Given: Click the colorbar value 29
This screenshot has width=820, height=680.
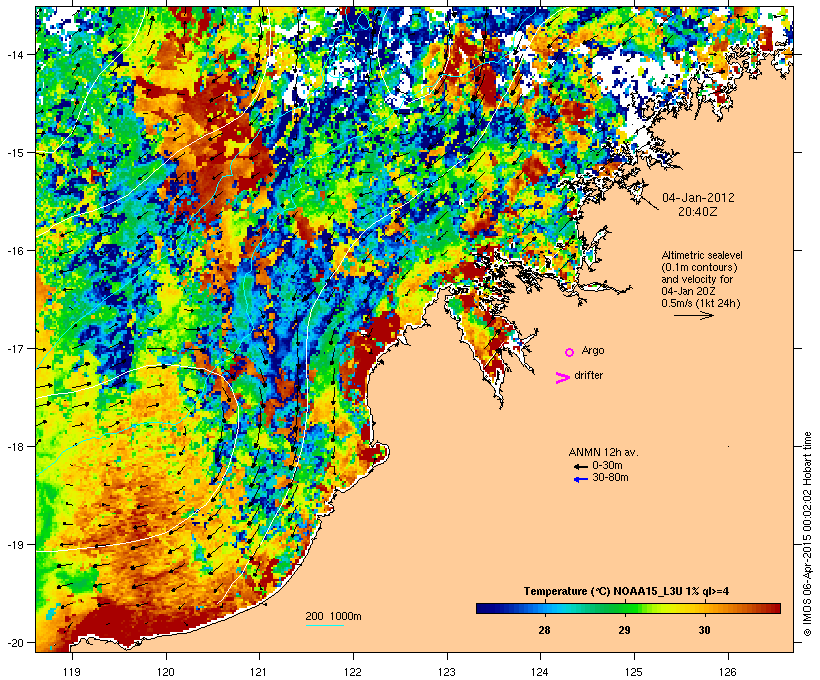Looking at the screenshot, I should [x=624, y=630].
